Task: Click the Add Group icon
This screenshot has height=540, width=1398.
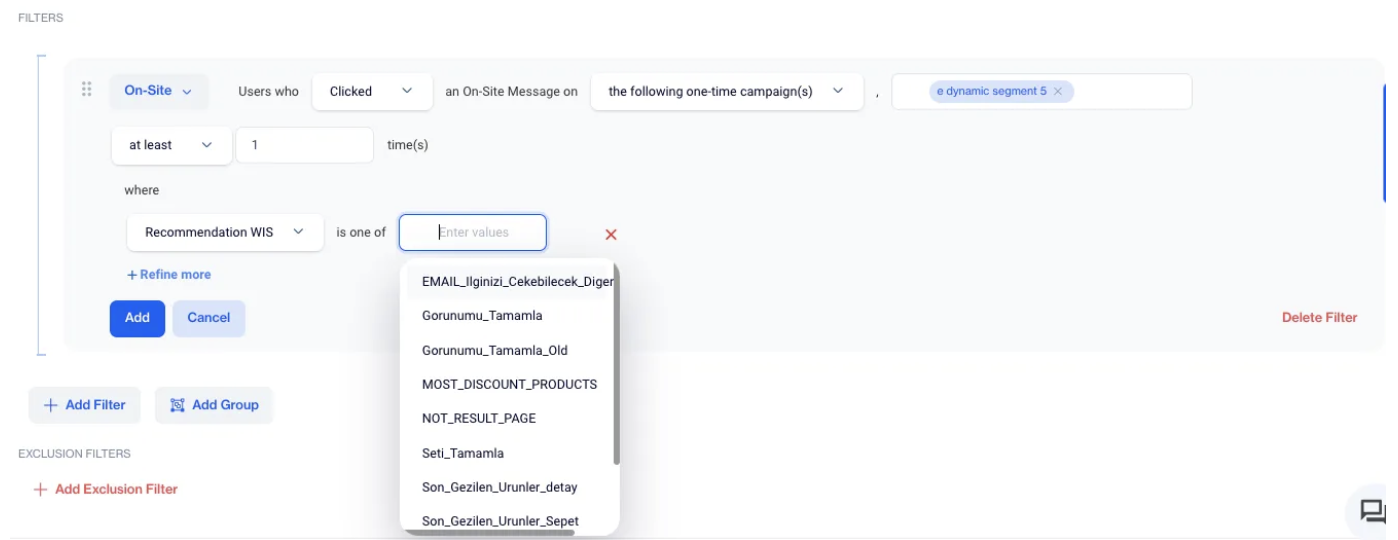Action: tap(177, 405)
